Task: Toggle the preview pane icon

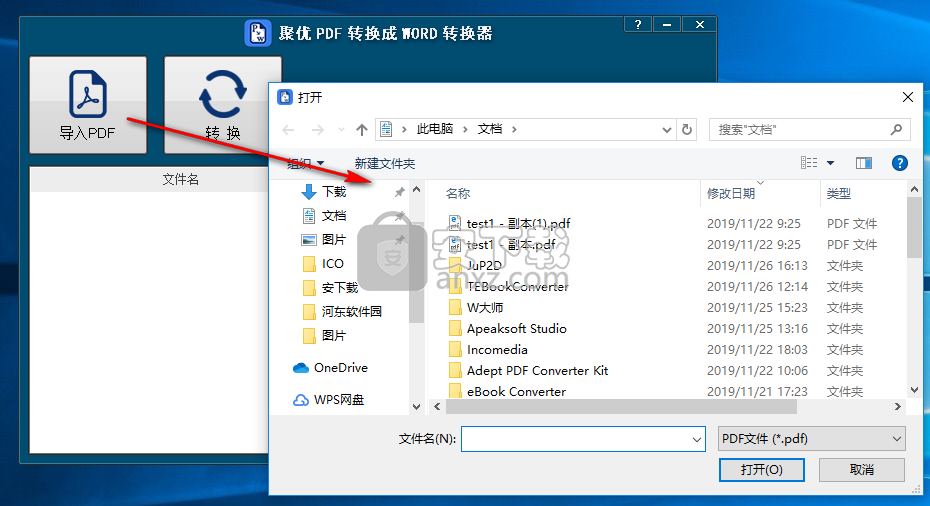Action: pyautogui.click(x=864, y=163)
